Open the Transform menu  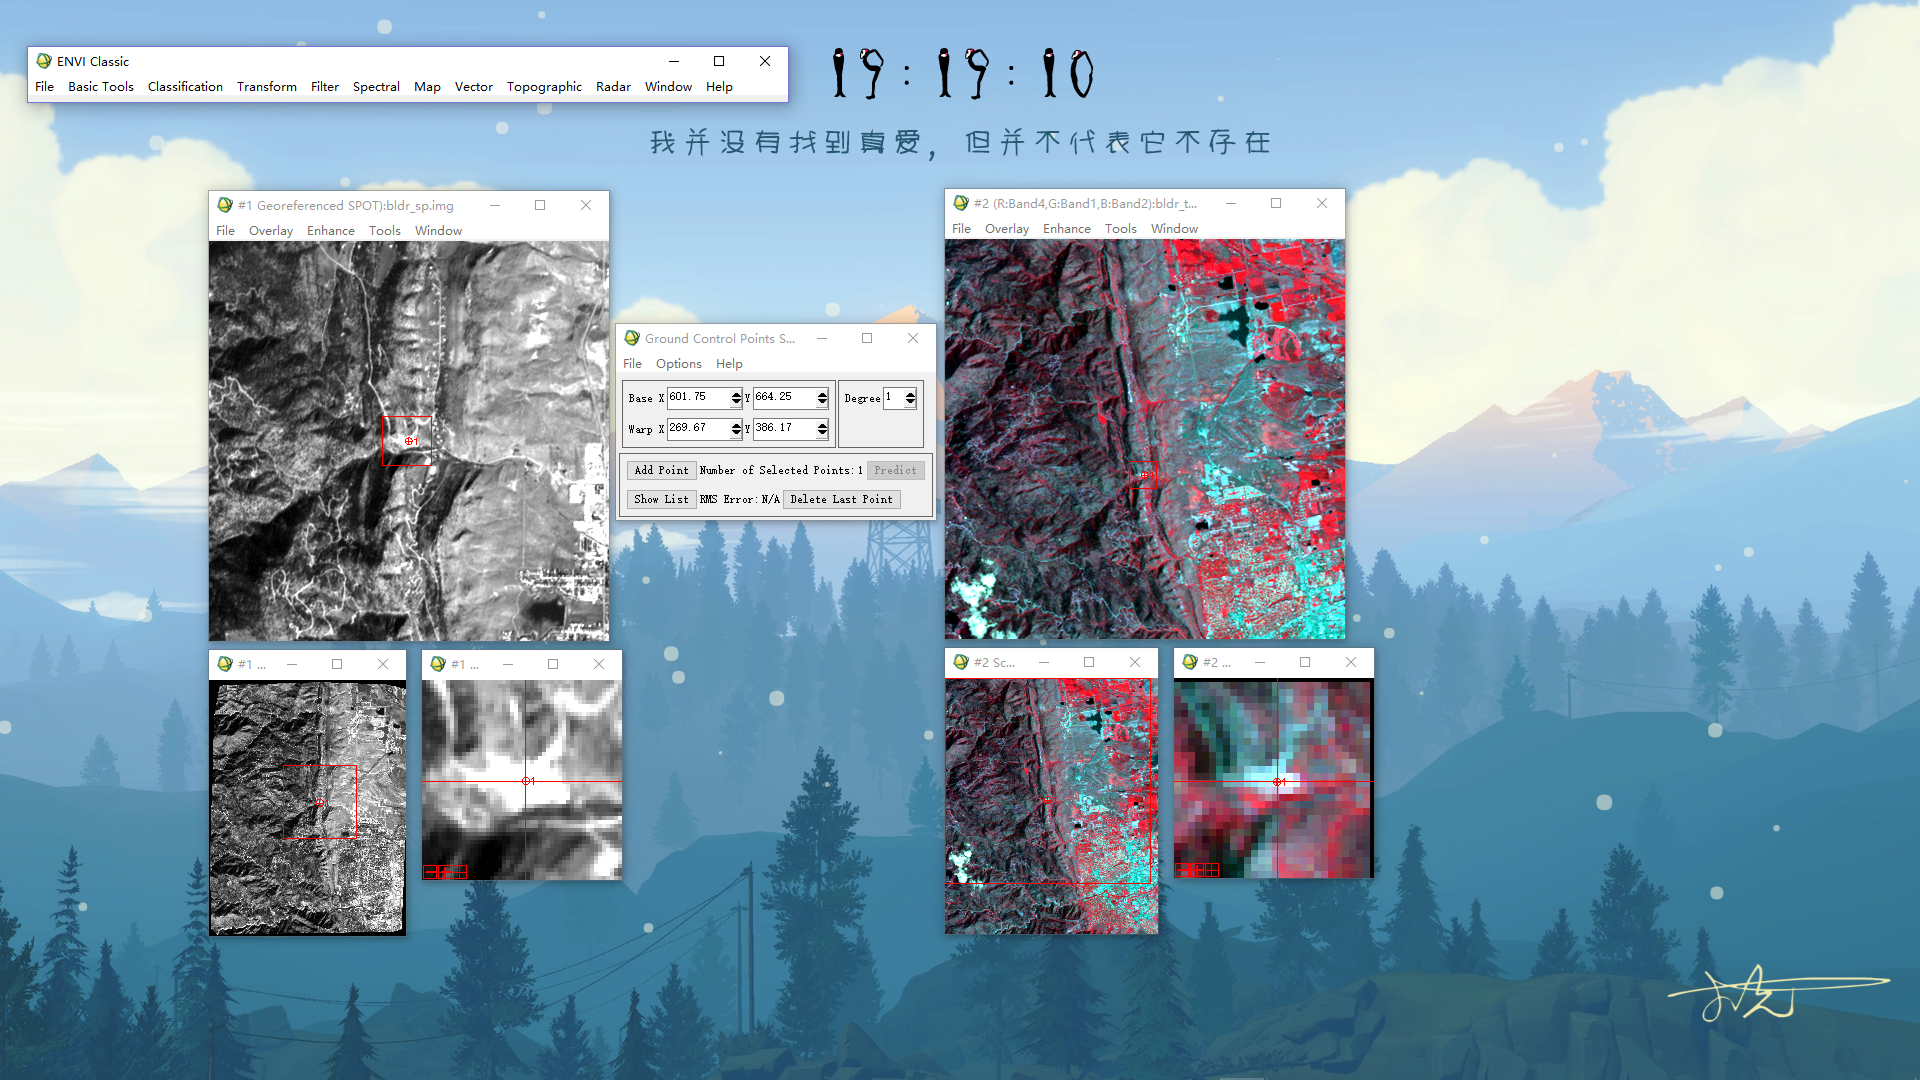point(267,87)
